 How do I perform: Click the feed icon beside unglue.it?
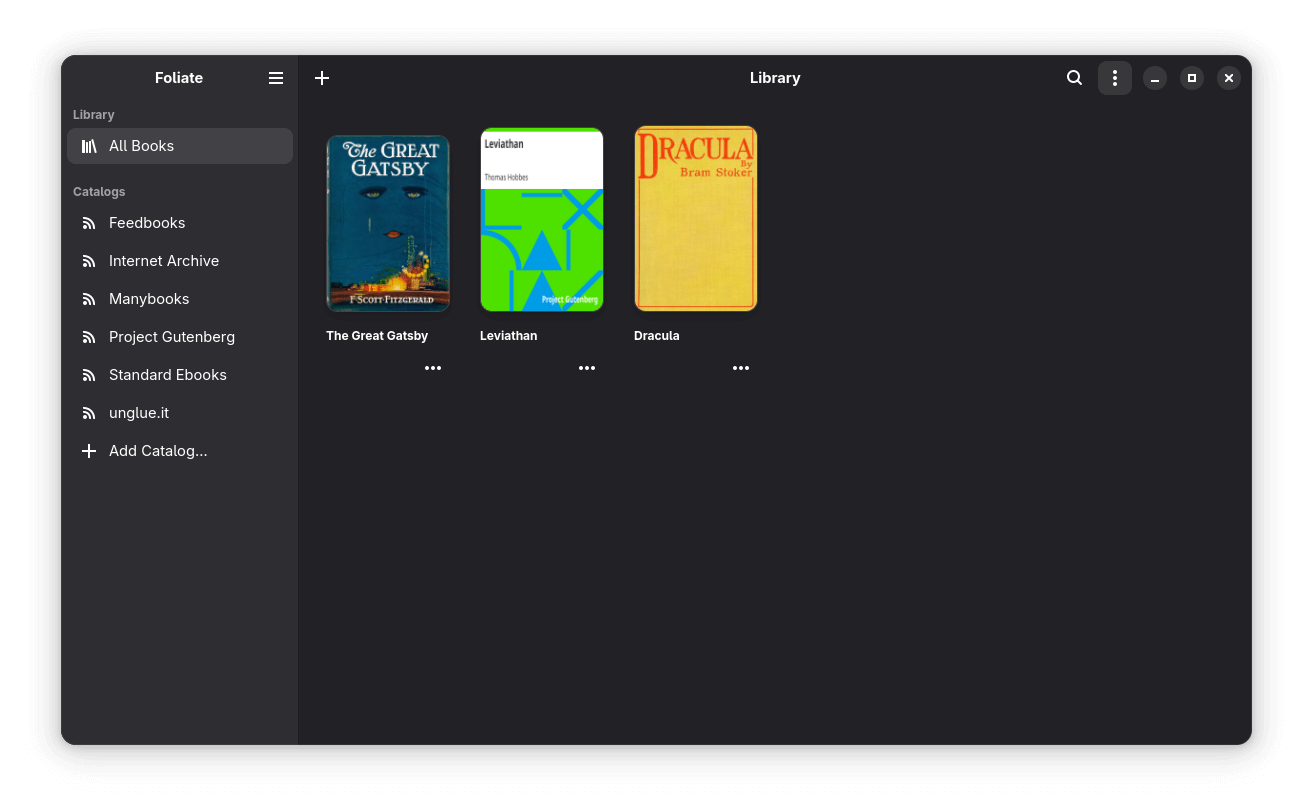[89, 413]
